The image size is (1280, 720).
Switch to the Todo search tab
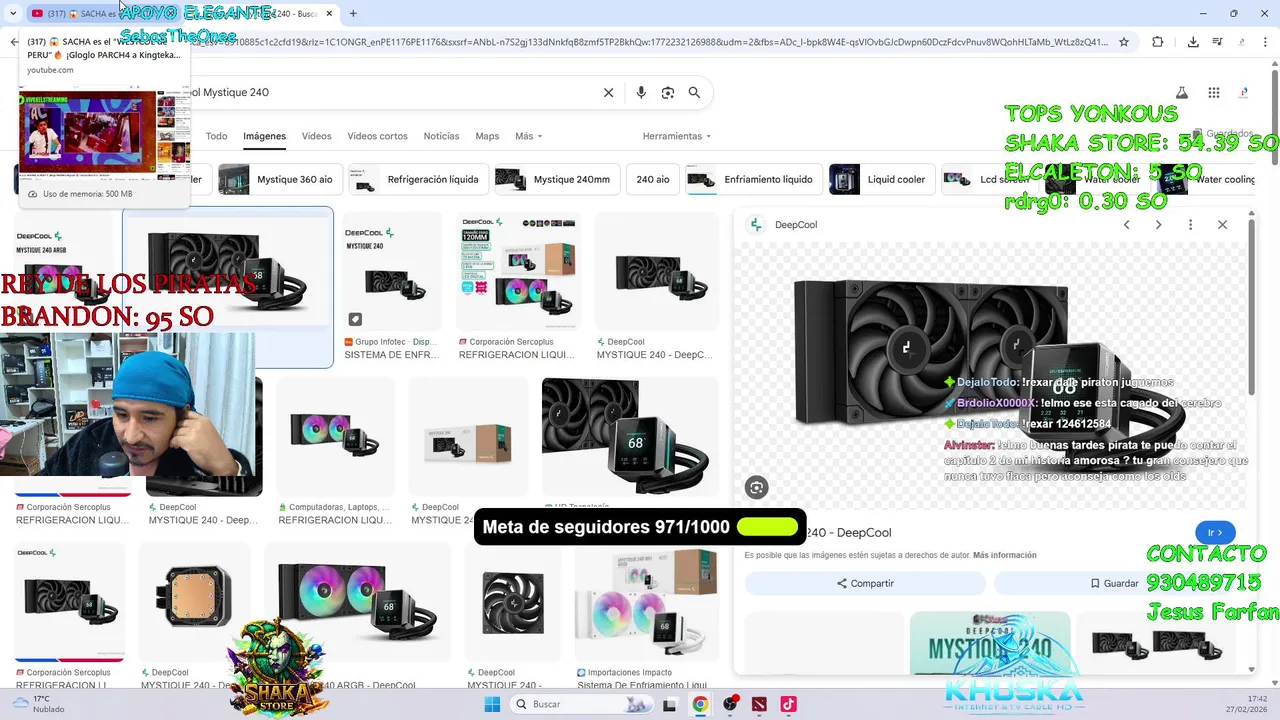tap(217, 136)
